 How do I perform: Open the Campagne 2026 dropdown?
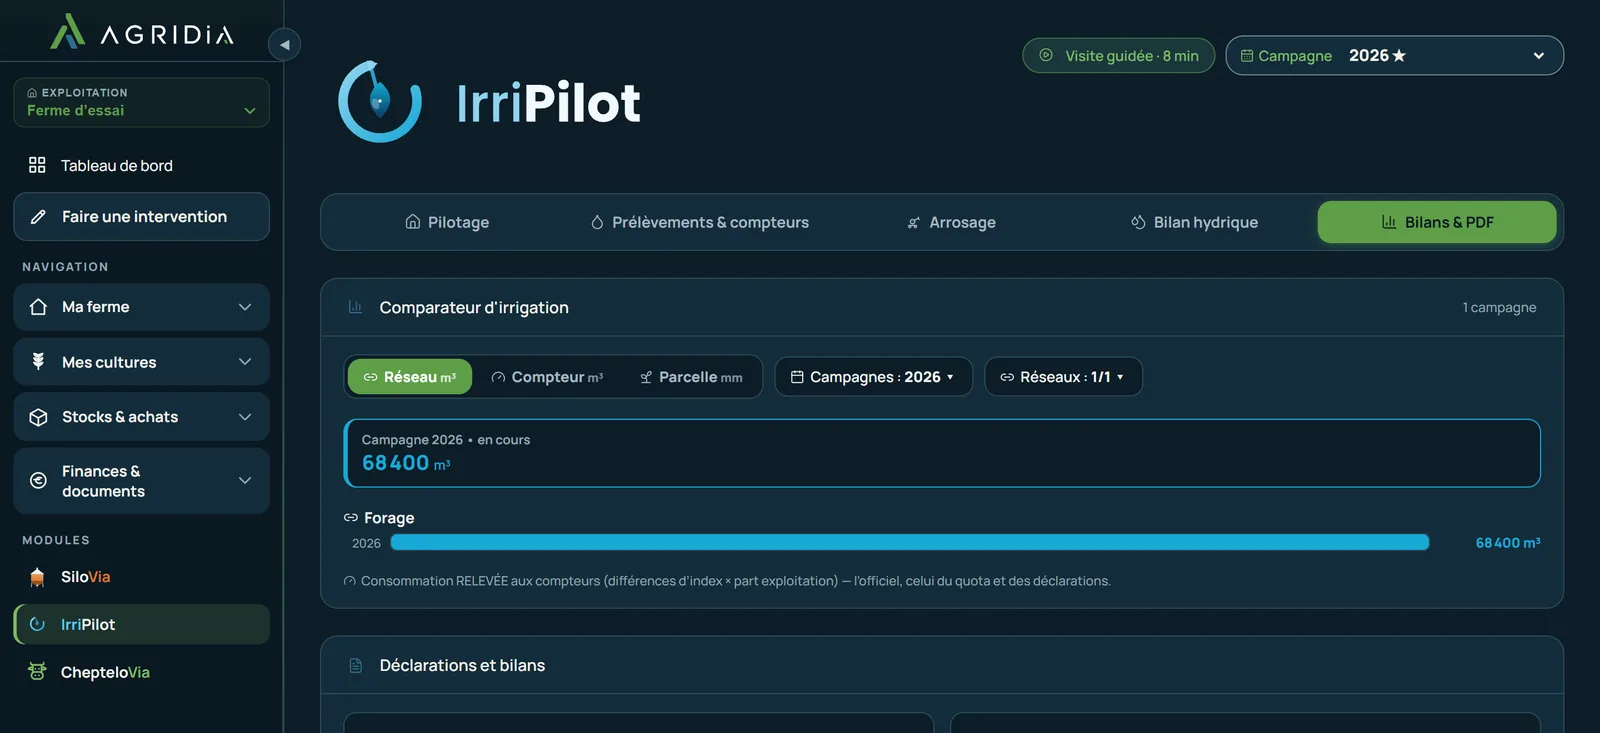click(1394, 55)
